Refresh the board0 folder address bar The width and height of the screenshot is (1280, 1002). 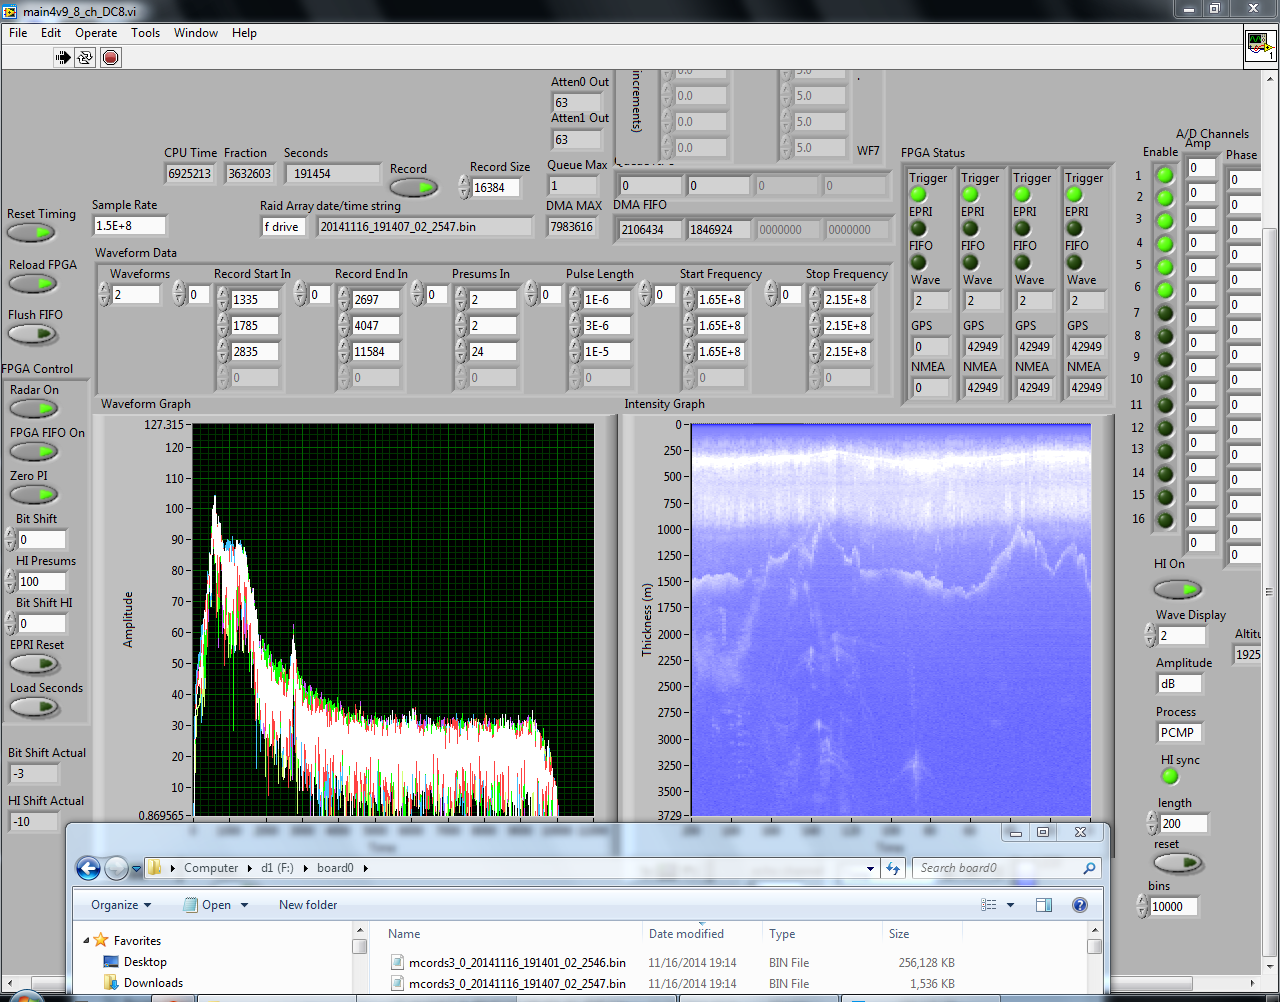click(893, 868)
